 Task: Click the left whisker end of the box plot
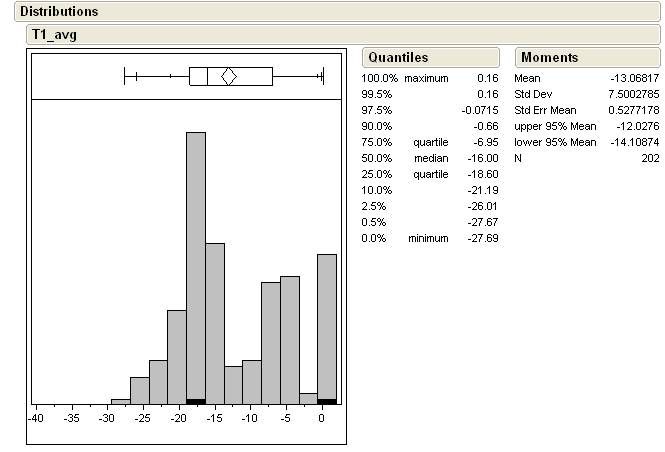(x=124, y=76)
